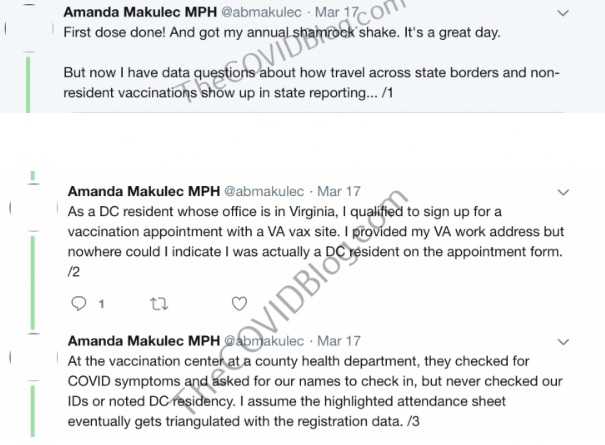Open first tweet's chevron options menu
This screenshot has height=445, width=605.
563,13
